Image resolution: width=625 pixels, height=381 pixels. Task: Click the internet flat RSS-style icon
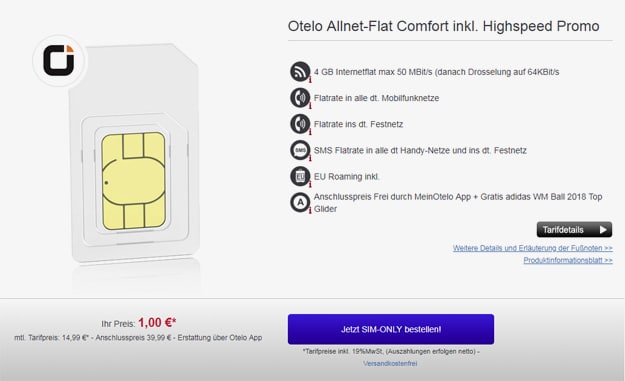click(300, 72)
